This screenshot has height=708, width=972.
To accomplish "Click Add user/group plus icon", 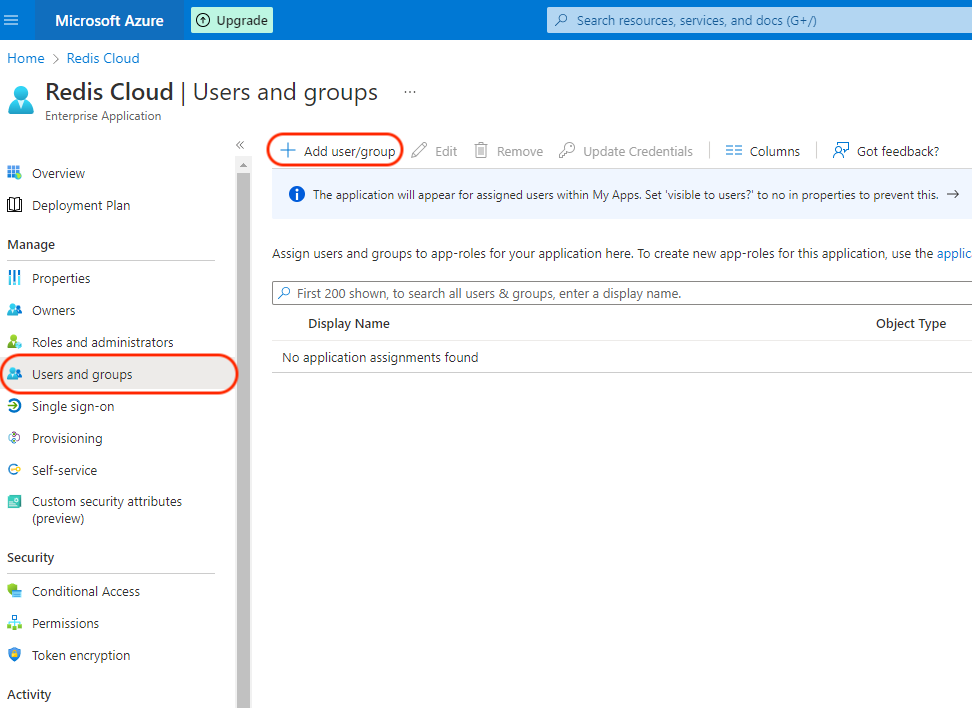I will [x=288, y=151].
